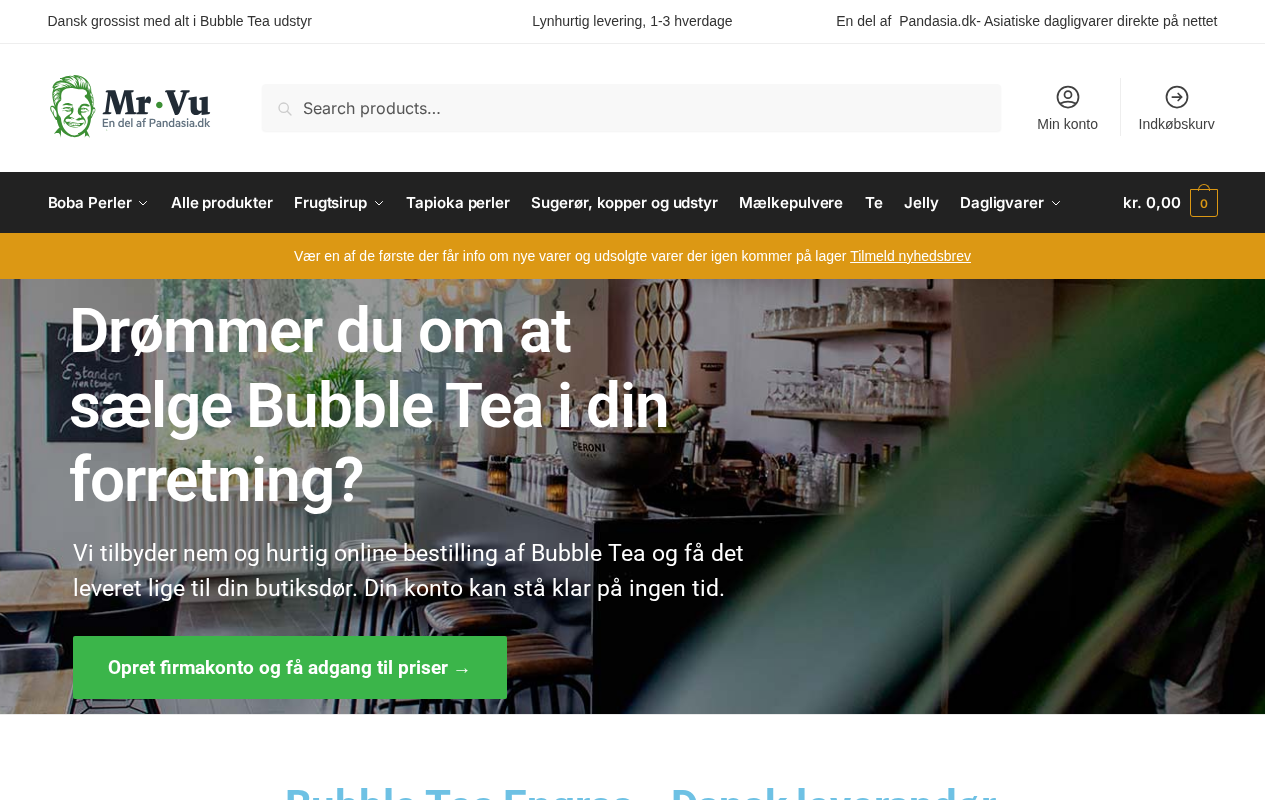The width and height of the screenshot is (1280, 800).
Task: Open the Te category
Action: pyautogui.click(x=874, y=202)
